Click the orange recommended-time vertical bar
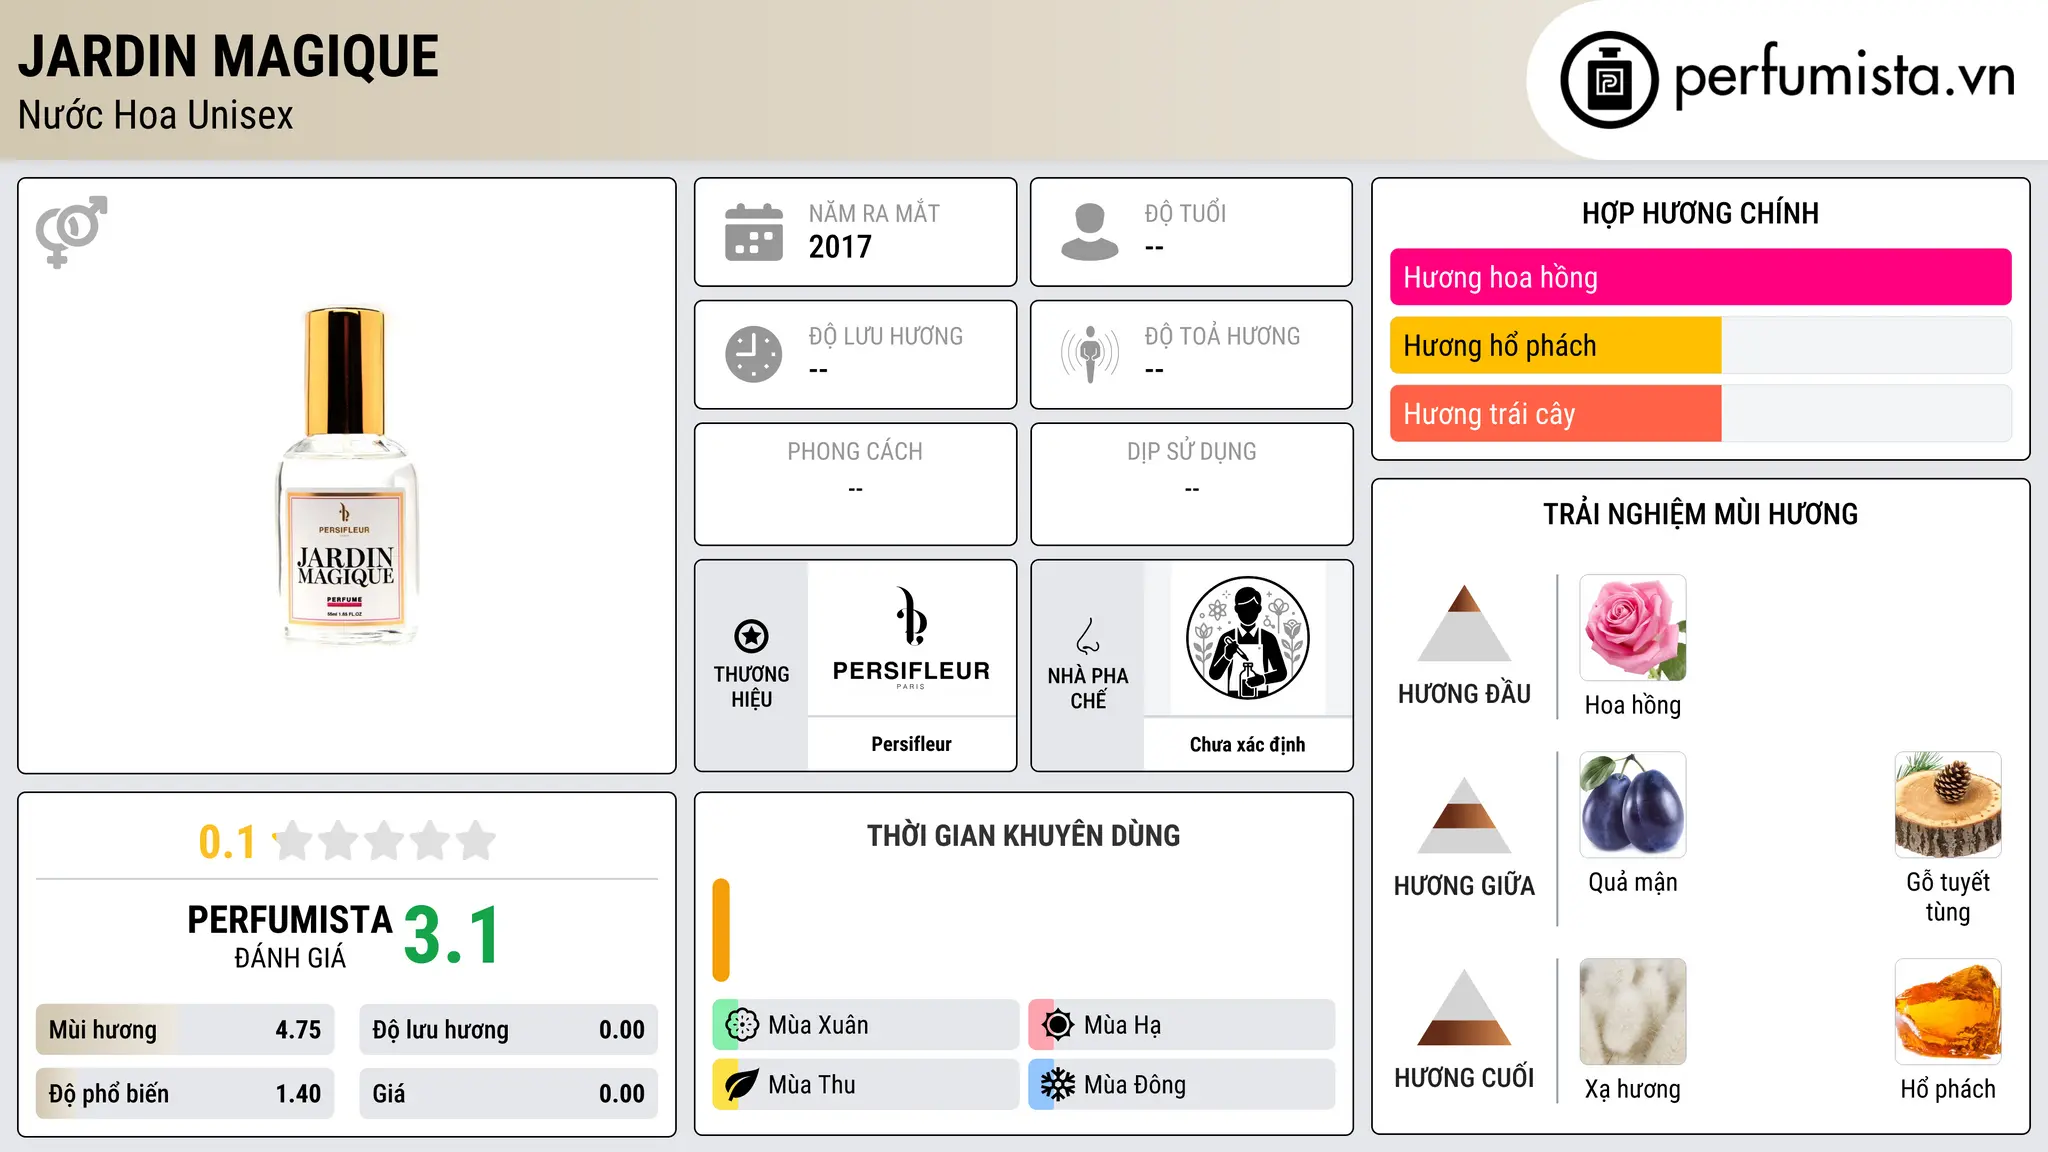 tap(721, 930)
